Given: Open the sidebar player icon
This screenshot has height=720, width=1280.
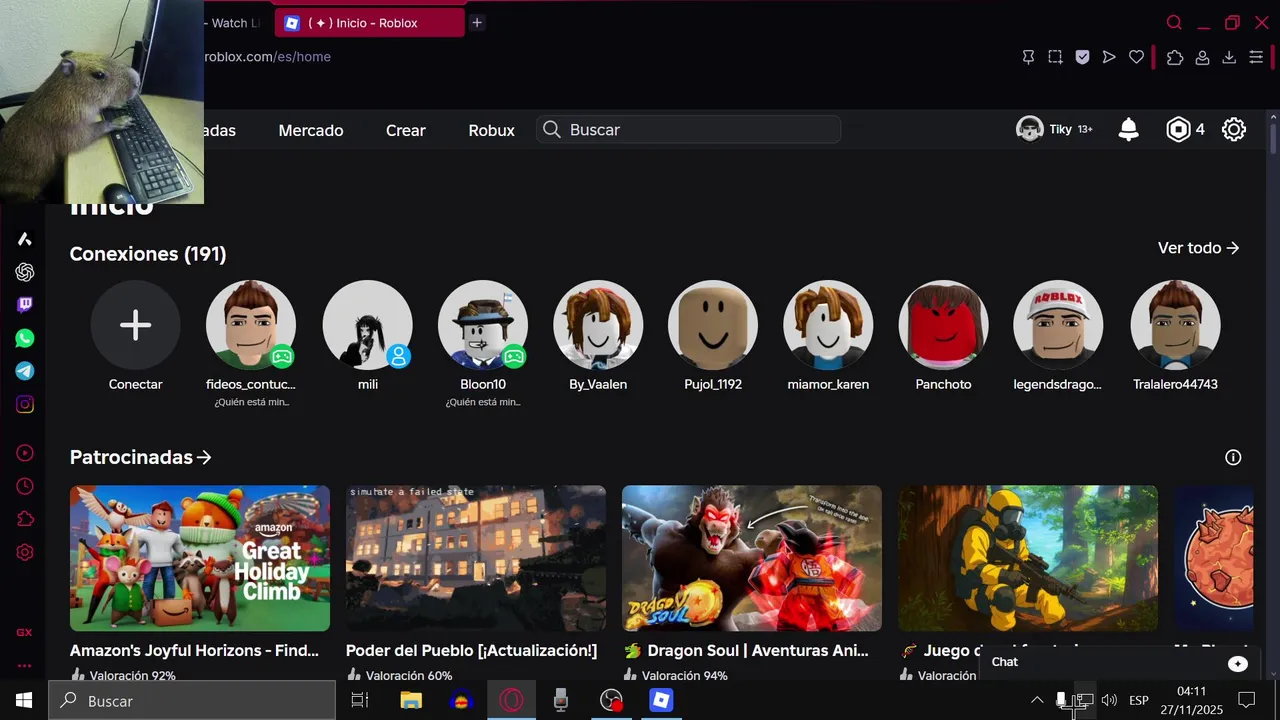Looking at the screenshot, I should coord(25,453).
